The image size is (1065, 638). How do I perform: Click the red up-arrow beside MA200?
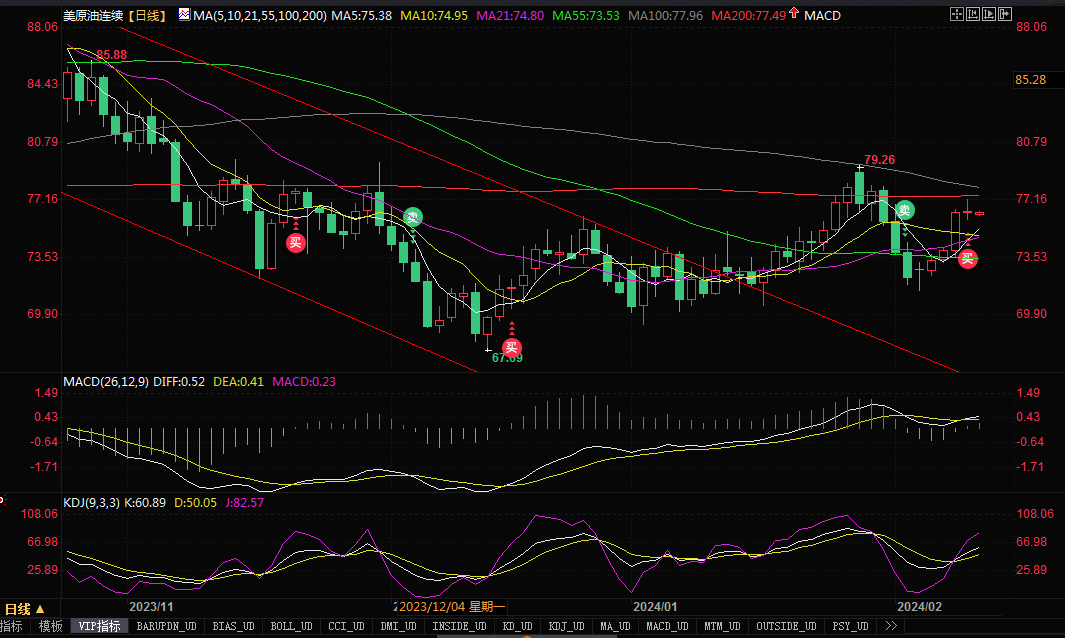click(793, 15)
